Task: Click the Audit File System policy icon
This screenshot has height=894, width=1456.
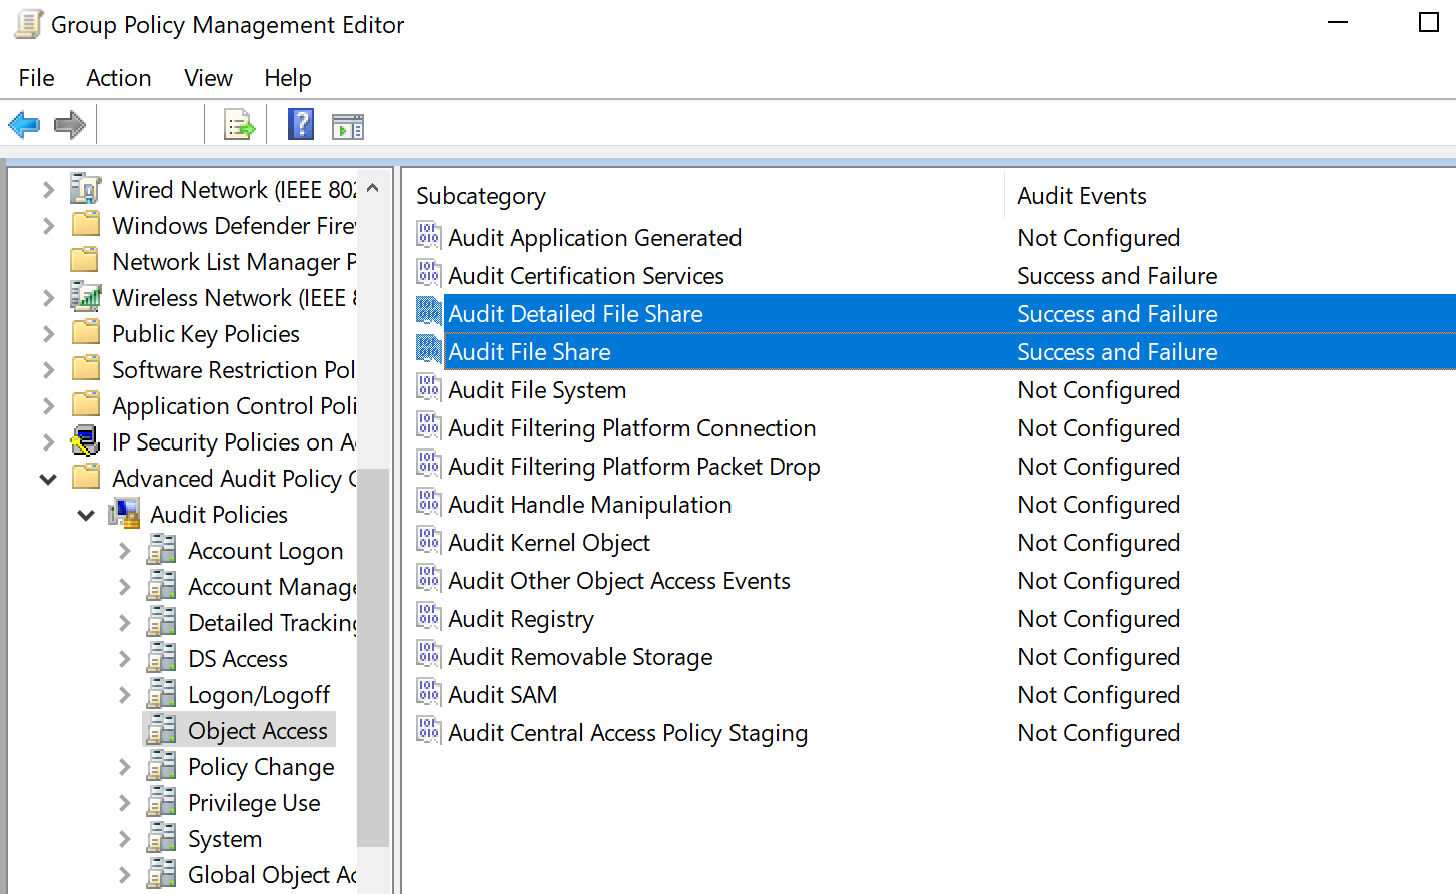Action: tap(429, 388)
